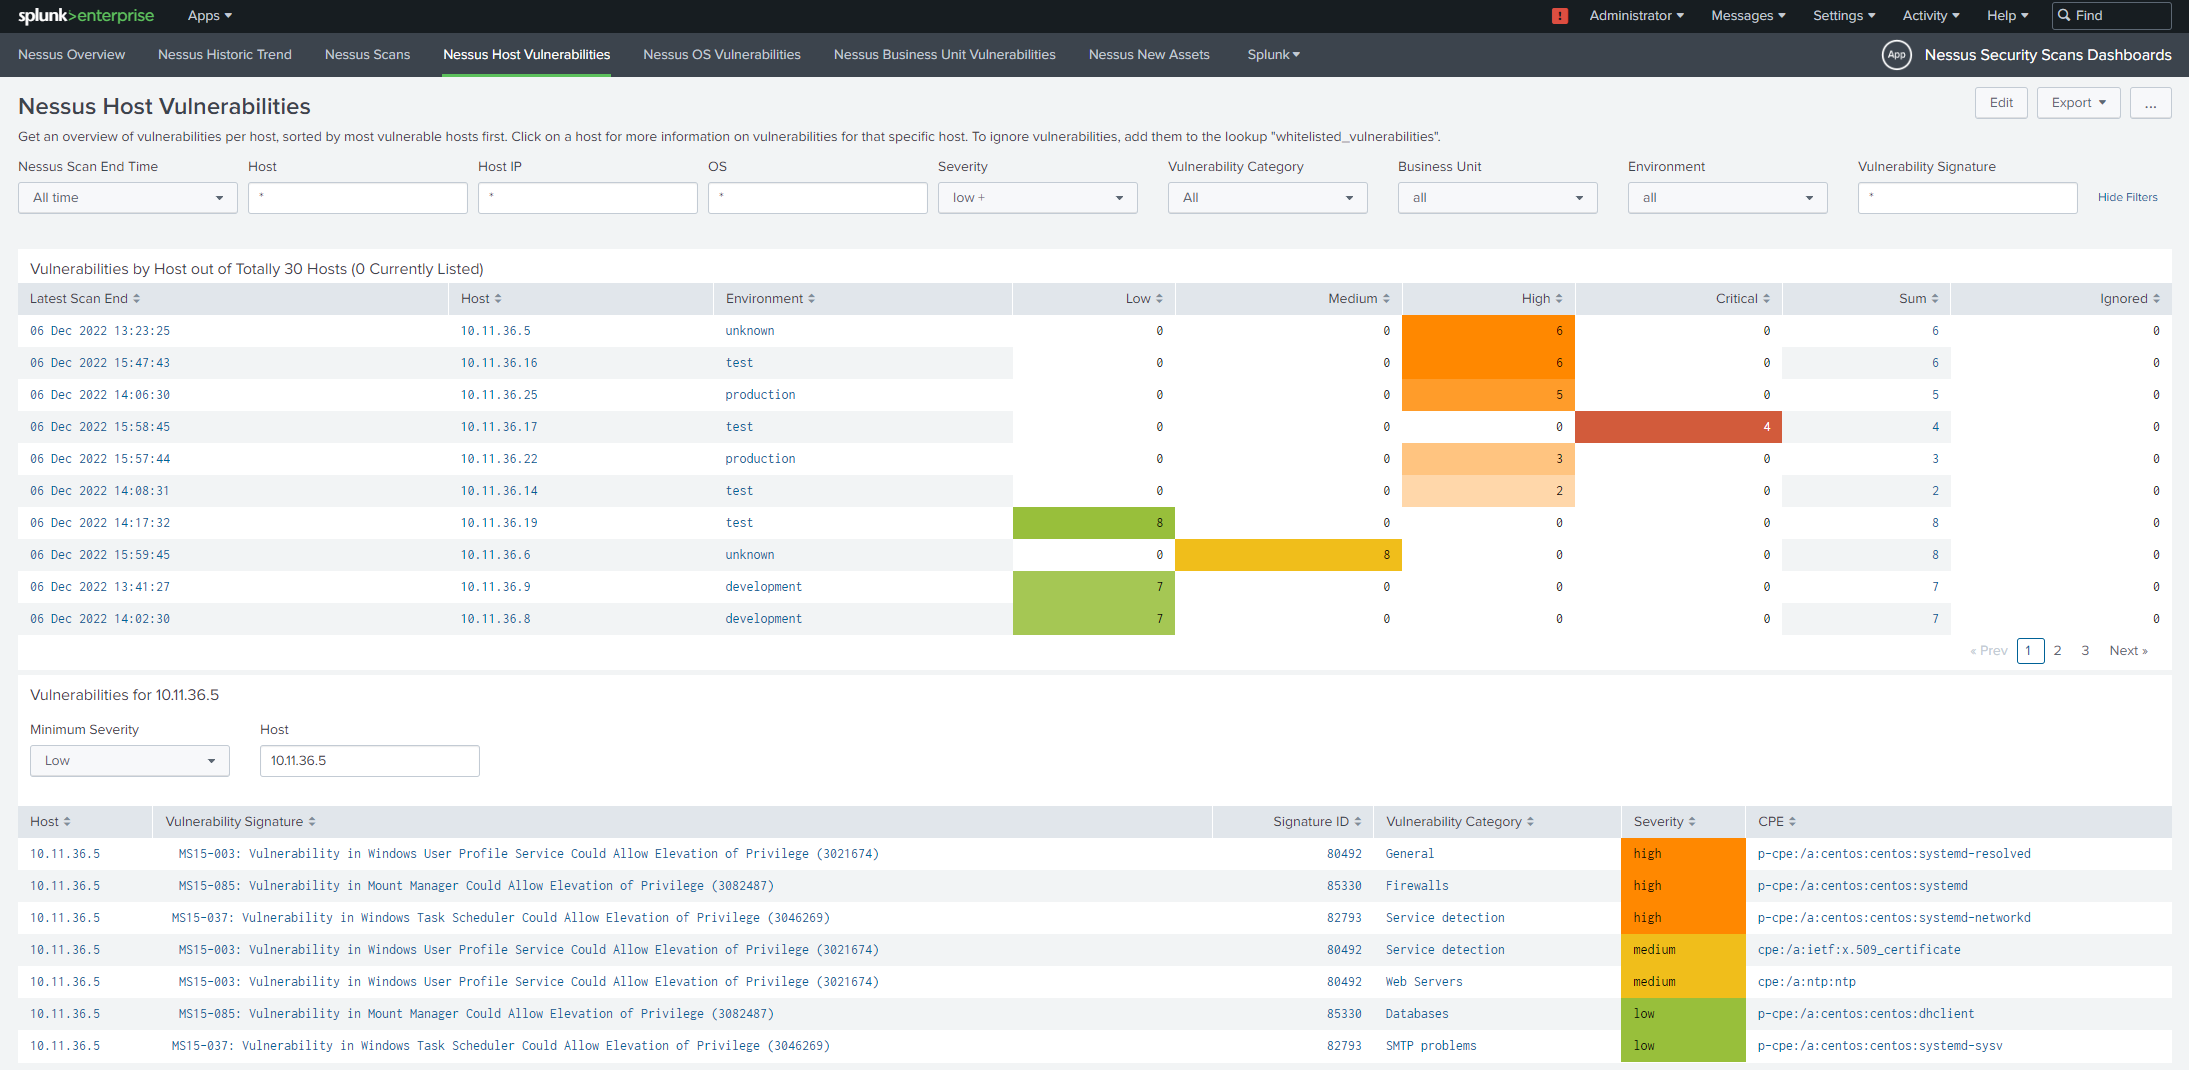Screen dimensions: 2189x1070
Task: Sort by Latest Scan End column
Action: tap(85, 299)
